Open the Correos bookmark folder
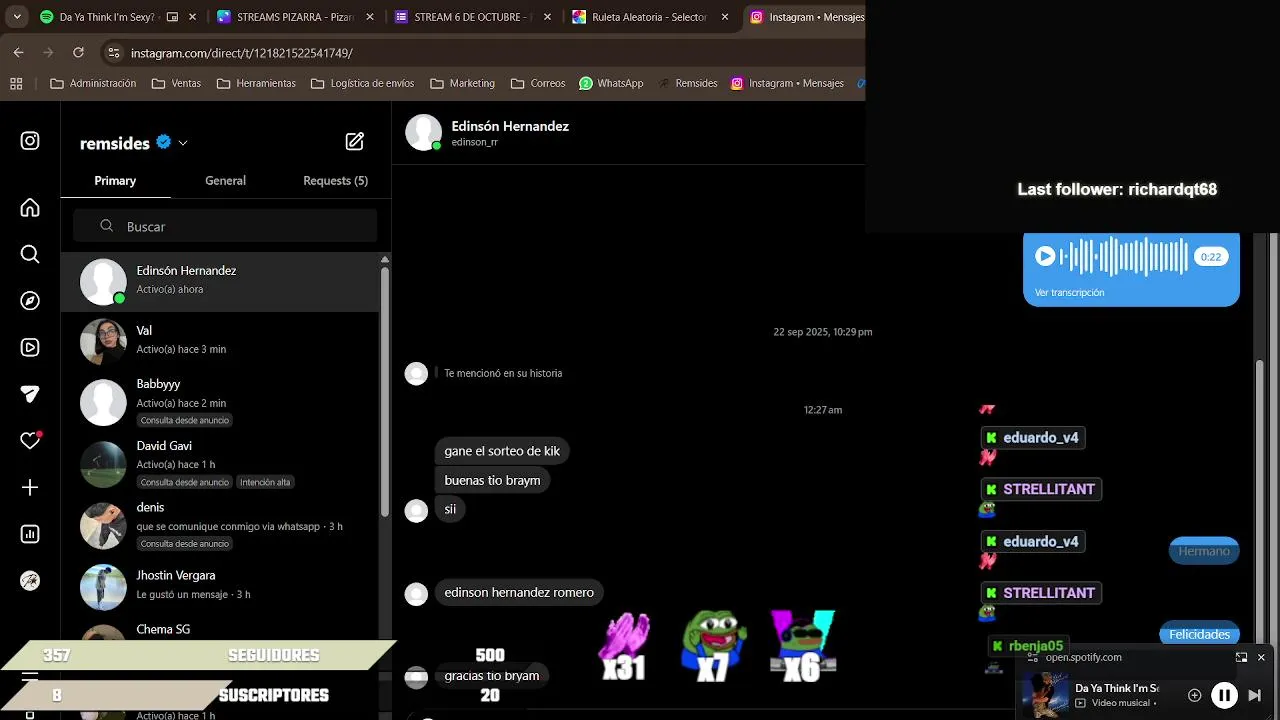Viewport: 1280px width, 720px height. (x=538, y=83)
